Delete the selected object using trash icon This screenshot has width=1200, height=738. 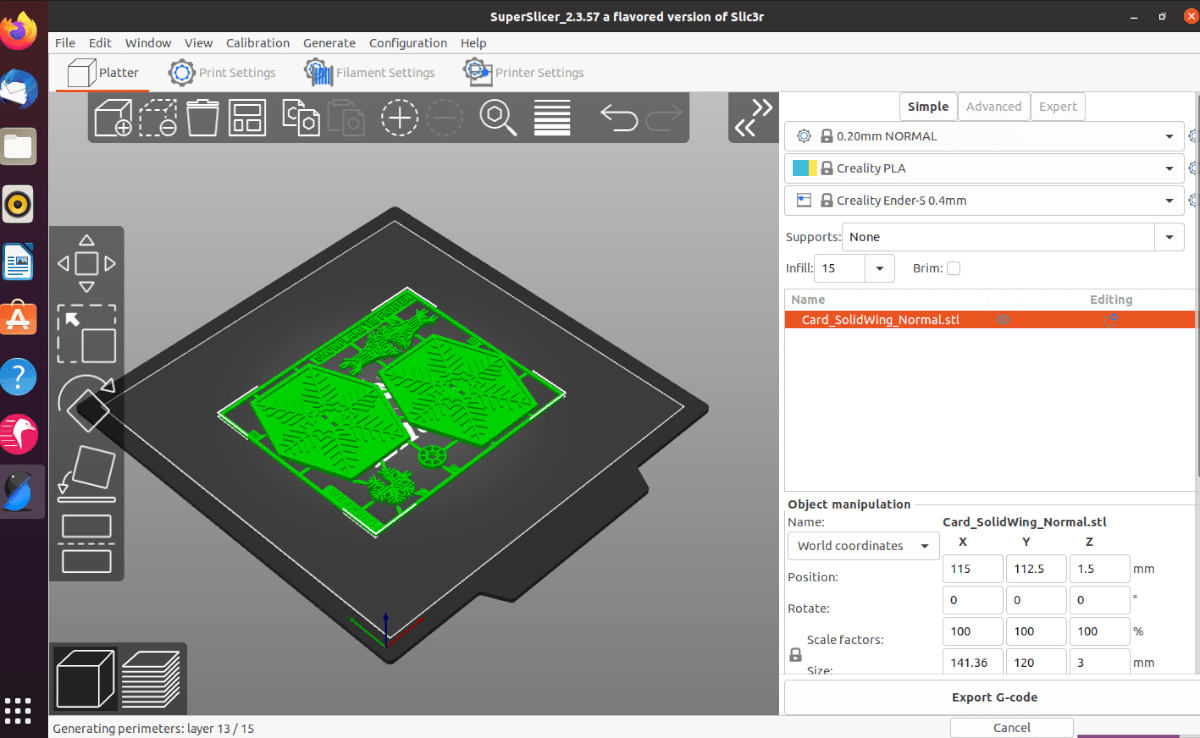coord(202,117)
